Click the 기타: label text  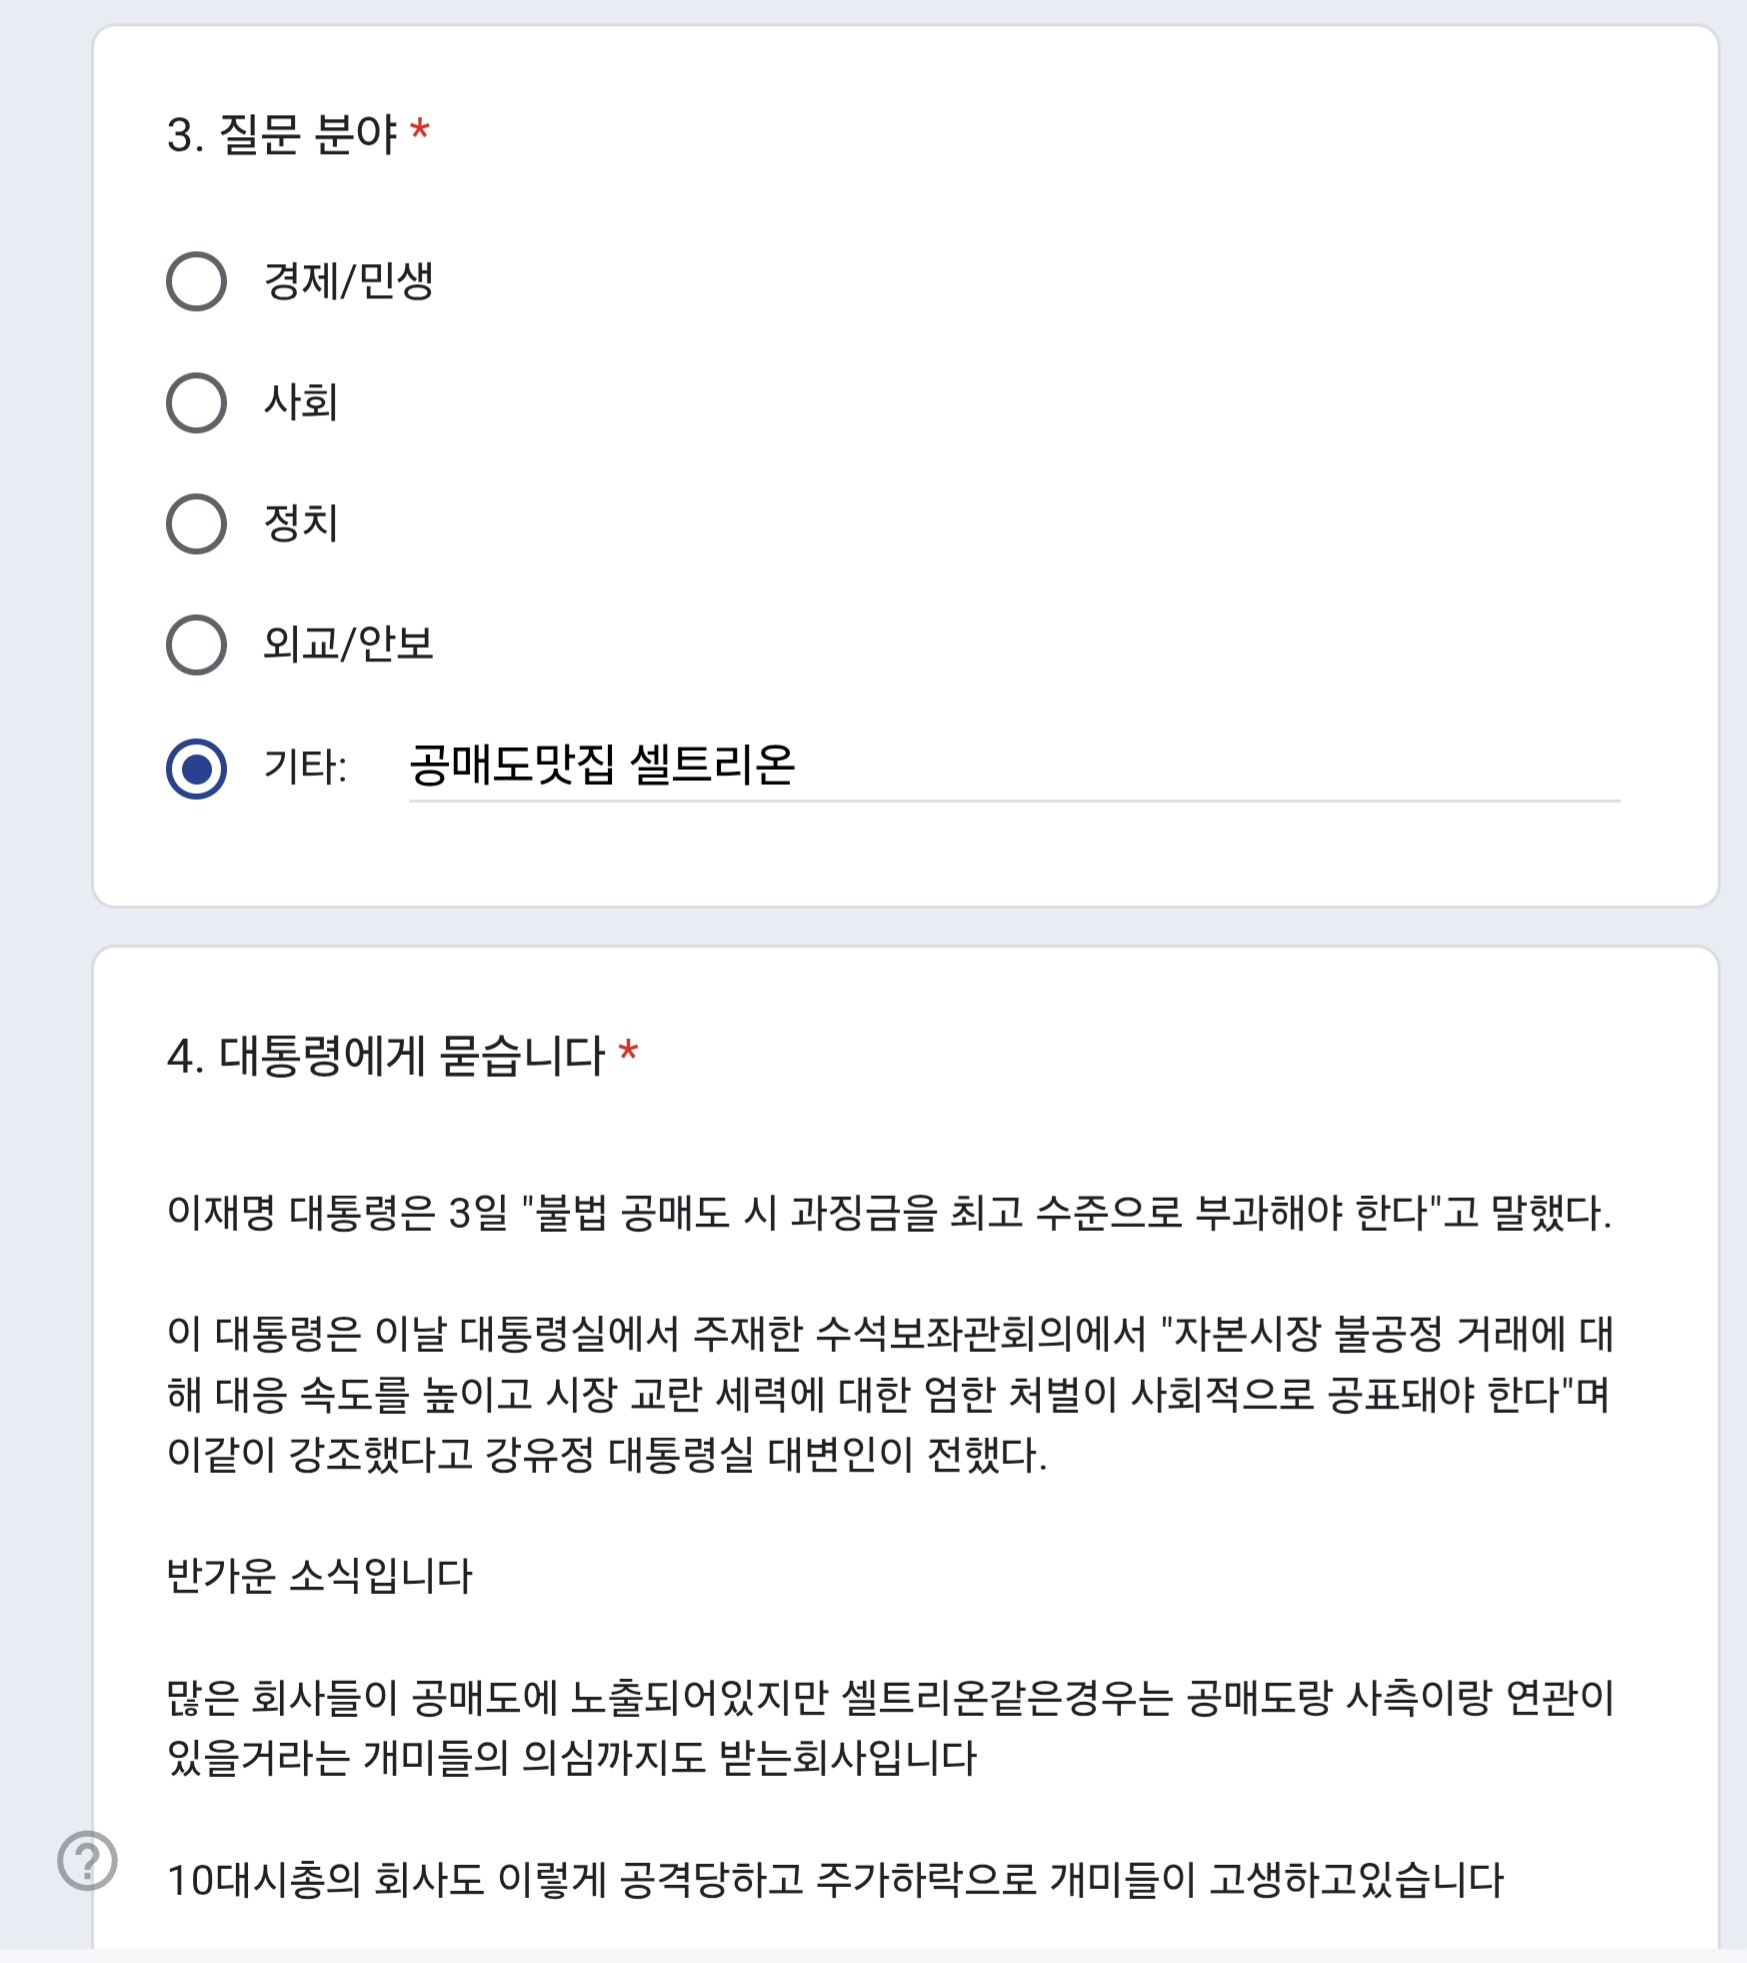point(305,768)
